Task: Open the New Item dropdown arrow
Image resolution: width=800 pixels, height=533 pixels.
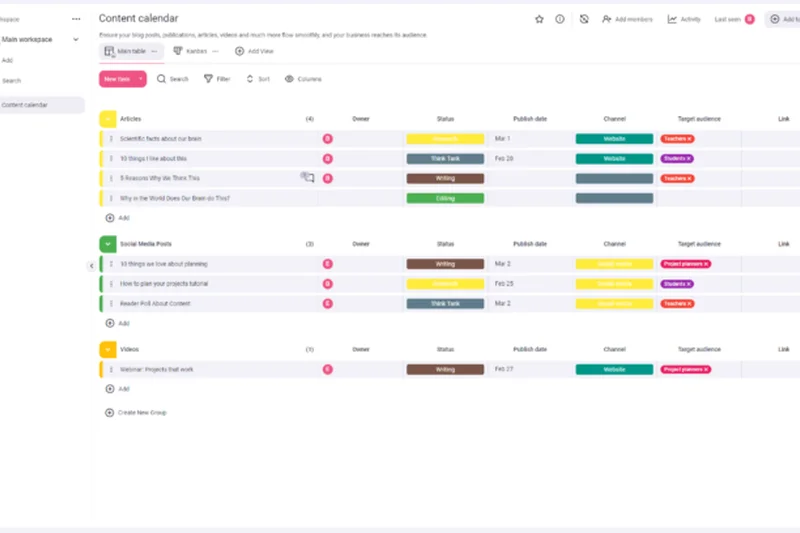Action: coord(141,79)
